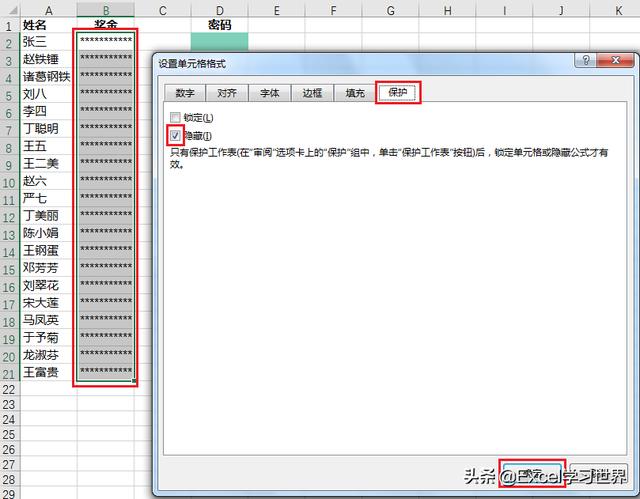The height and width of the screenshot is (499, 640).
Task: Select column C header
Action: [162, 10]
